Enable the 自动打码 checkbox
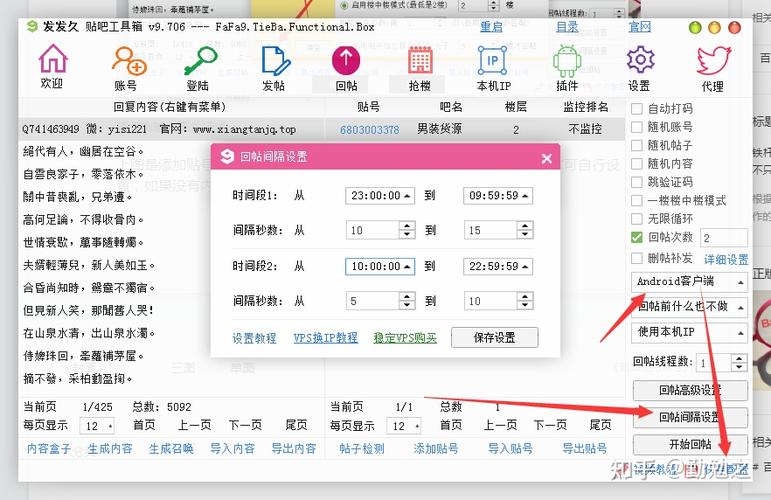This screenshot has width=771, height=500. 637,109
